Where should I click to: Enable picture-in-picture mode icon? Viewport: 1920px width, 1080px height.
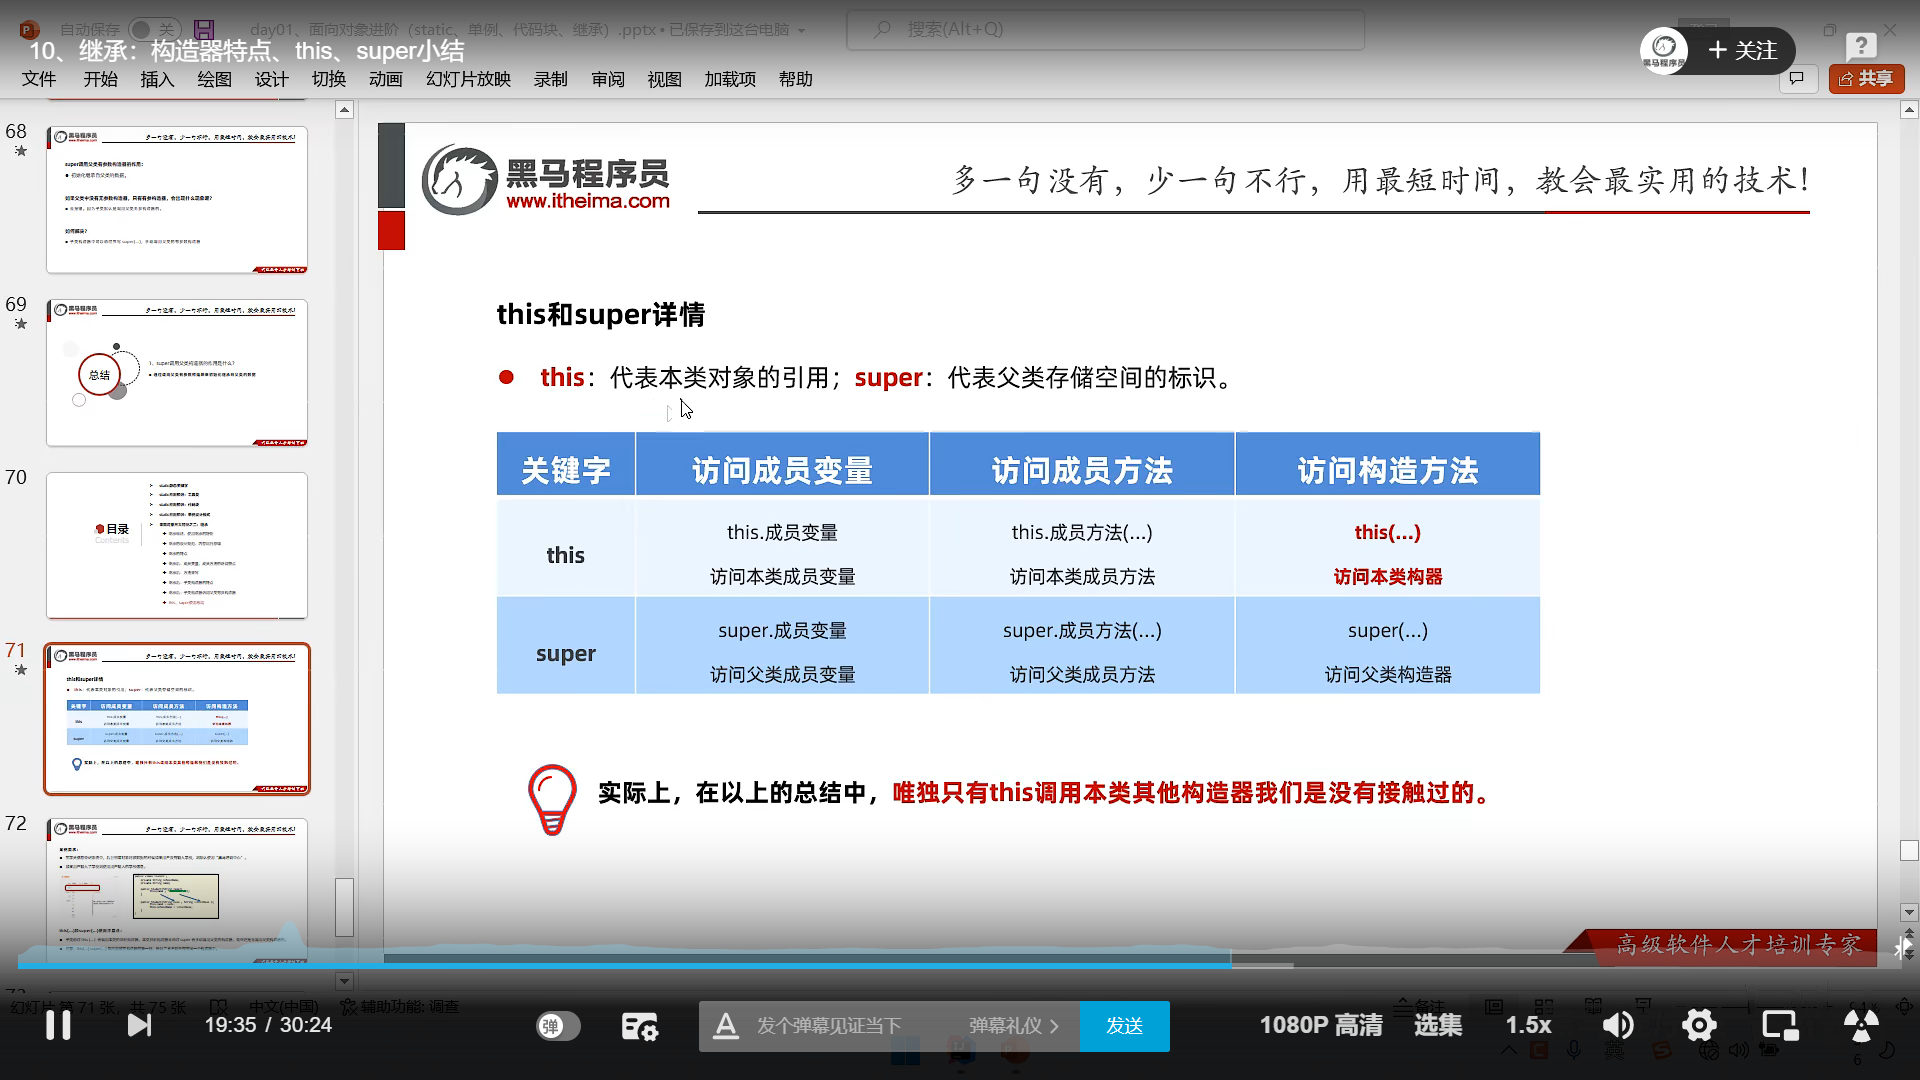click(x=1780, y=1025)
